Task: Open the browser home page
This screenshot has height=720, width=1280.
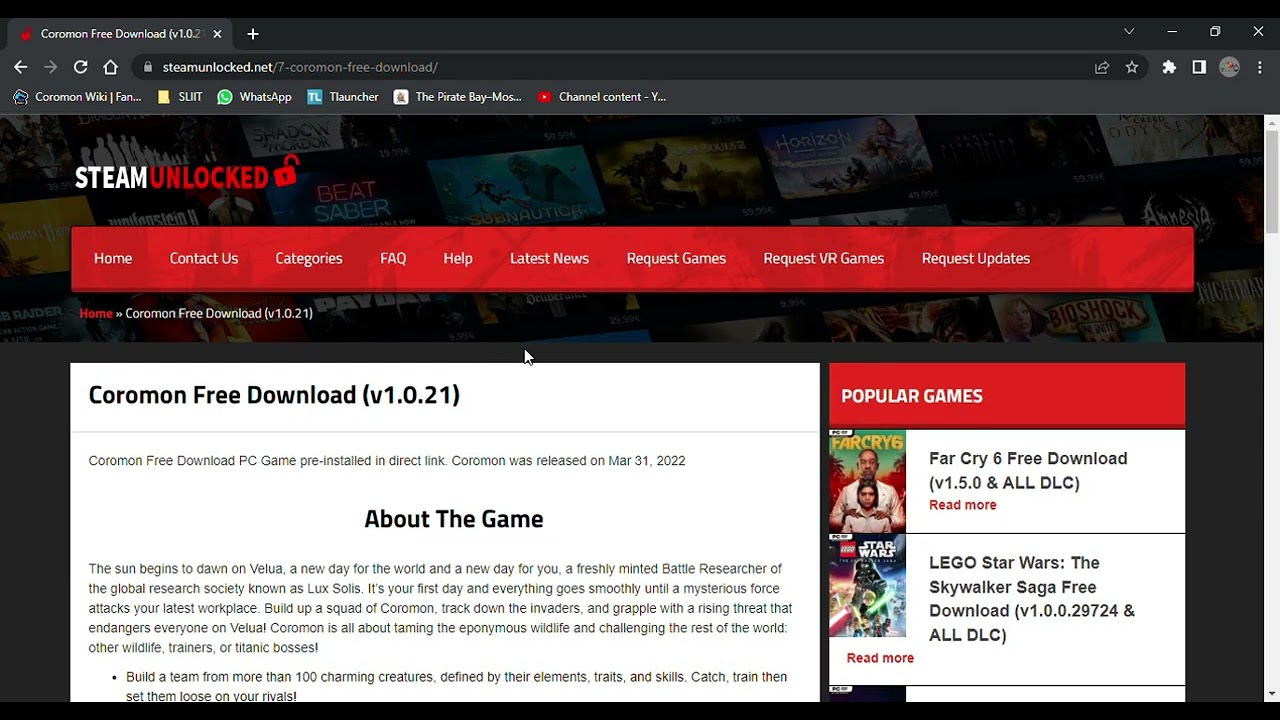Action: point(111,67)
